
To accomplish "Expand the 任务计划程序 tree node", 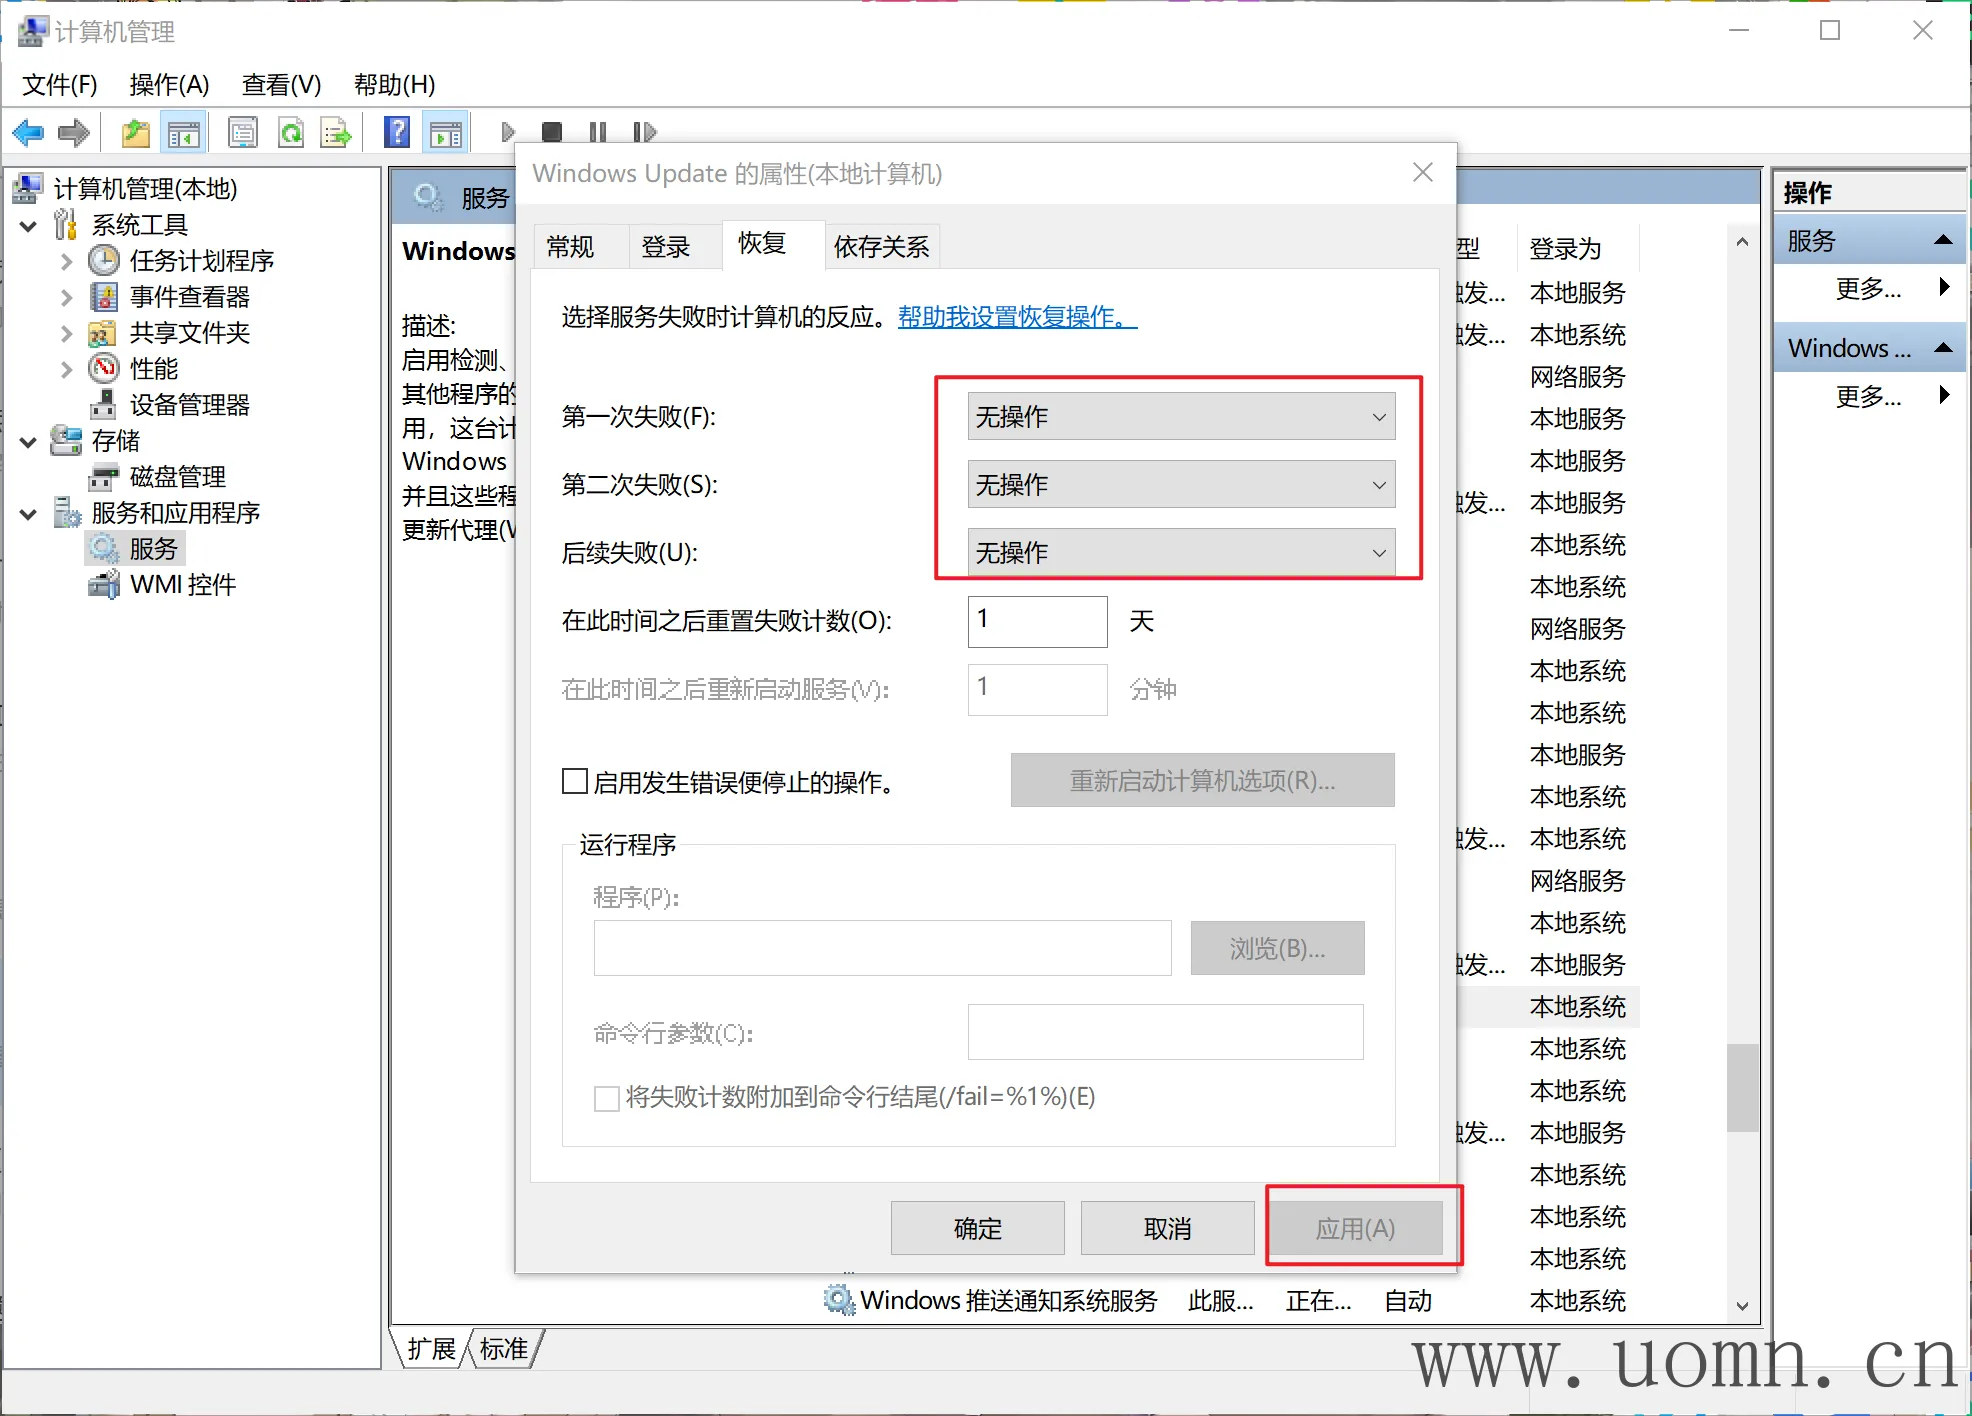I will tap(66, 262).
